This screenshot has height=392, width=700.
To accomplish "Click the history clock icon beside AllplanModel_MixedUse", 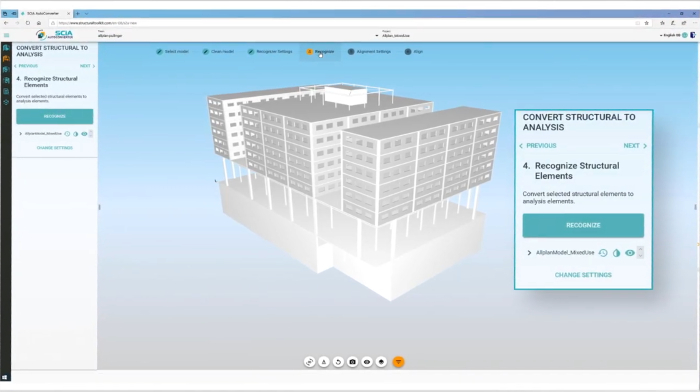I will (x=603, y=253).
